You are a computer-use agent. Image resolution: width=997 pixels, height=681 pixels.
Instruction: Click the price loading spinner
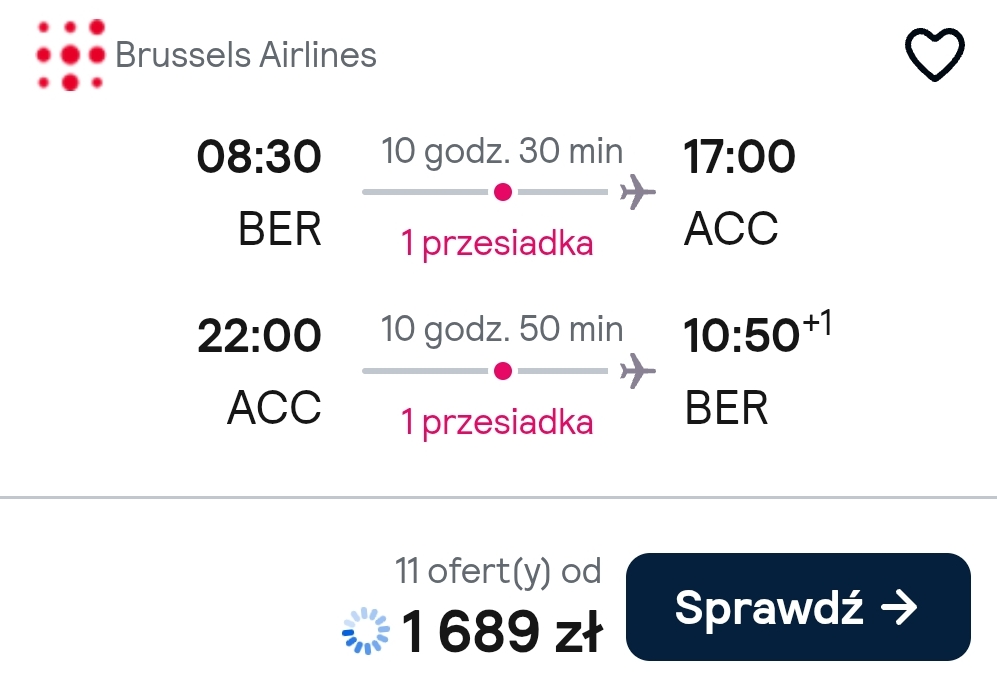(366, 631)
